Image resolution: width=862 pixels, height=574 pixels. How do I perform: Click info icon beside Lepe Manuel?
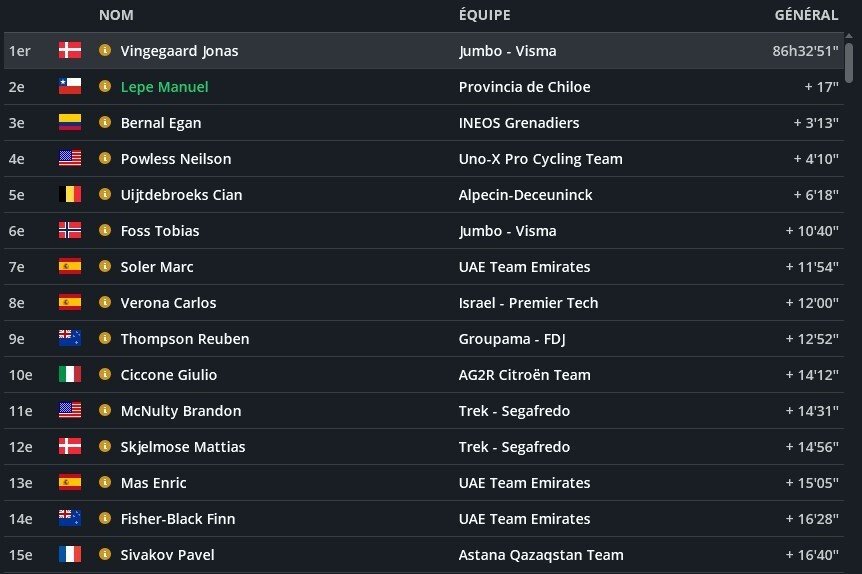tap(105, 87)
